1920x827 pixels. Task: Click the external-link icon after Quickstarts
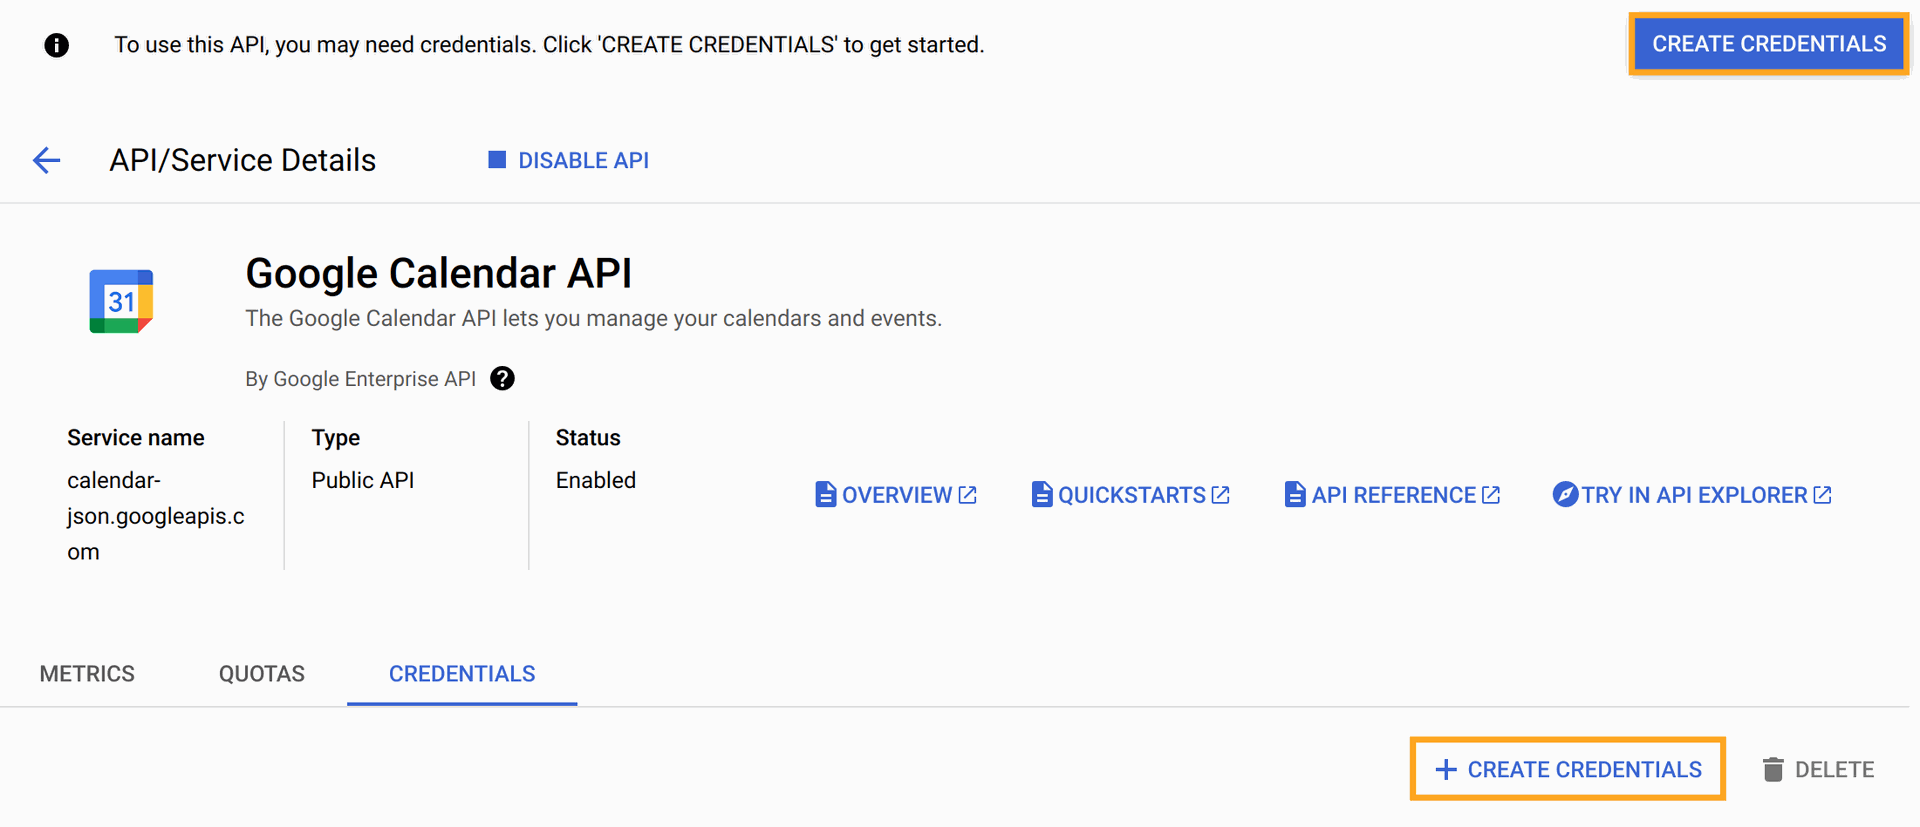point(1221,495)
